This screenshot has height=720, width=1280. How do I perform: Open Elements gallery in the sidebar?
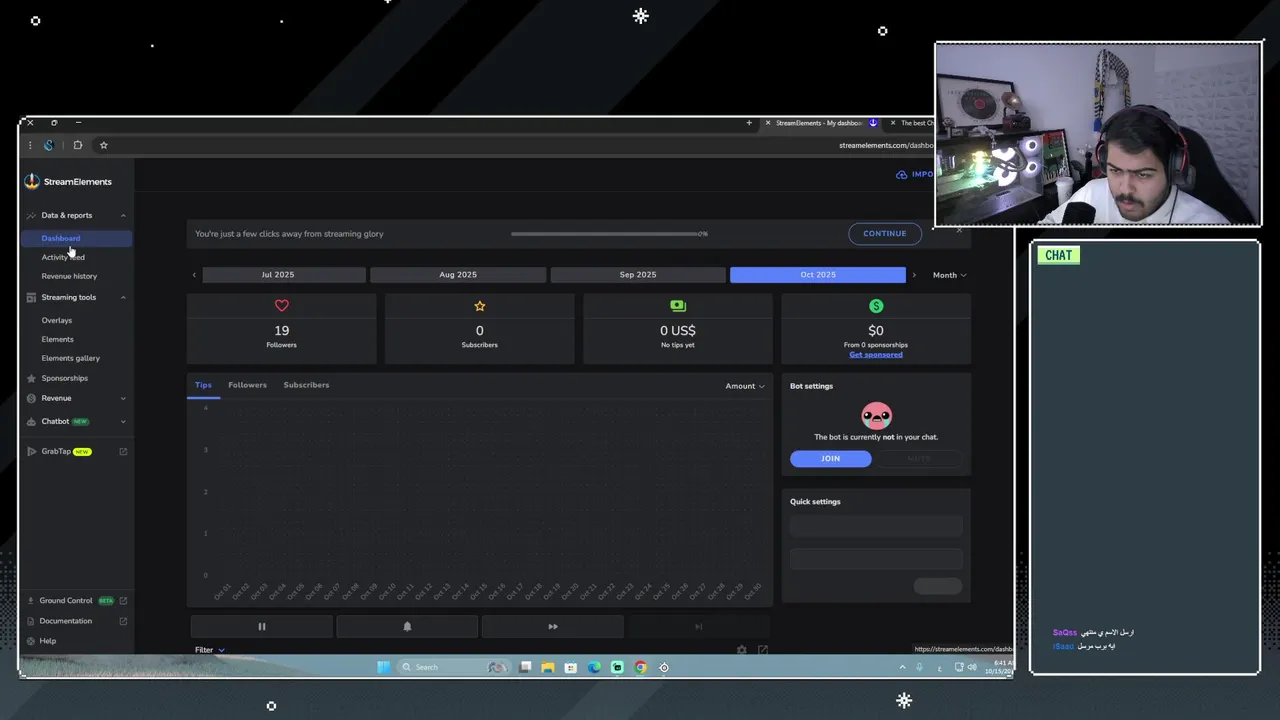pyautogui.click(x=70, y=358)
